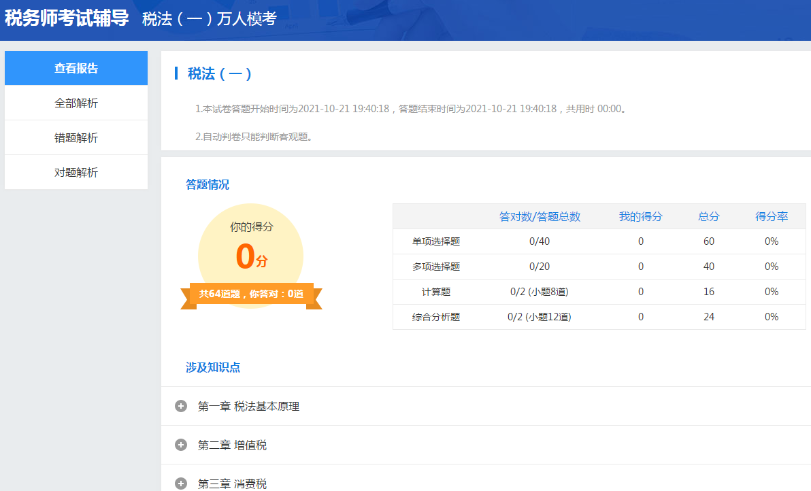
Task: Click the 税务师考试辅导 site title
Action: pos(66,18)
